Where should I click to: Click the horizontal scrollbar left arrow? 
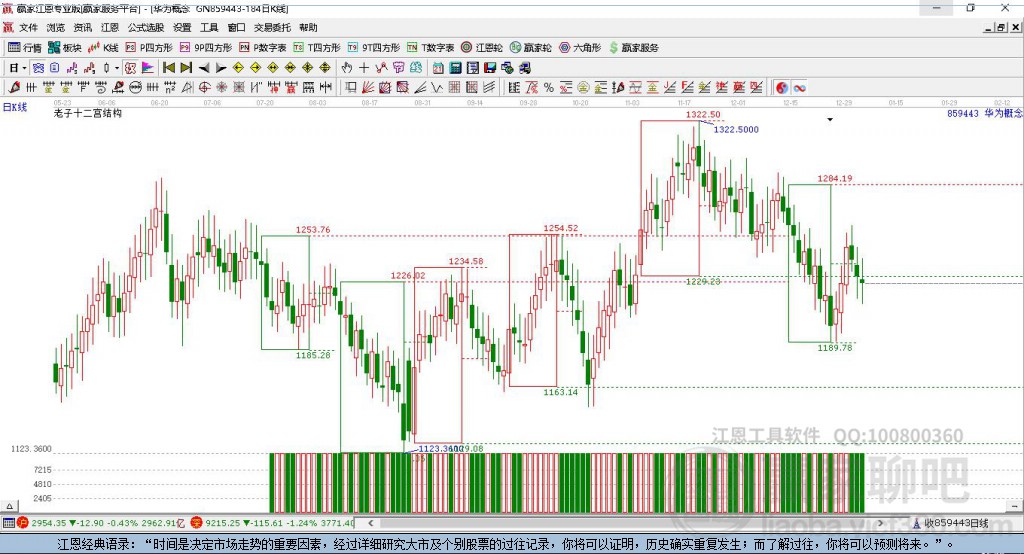pos(370,523)
